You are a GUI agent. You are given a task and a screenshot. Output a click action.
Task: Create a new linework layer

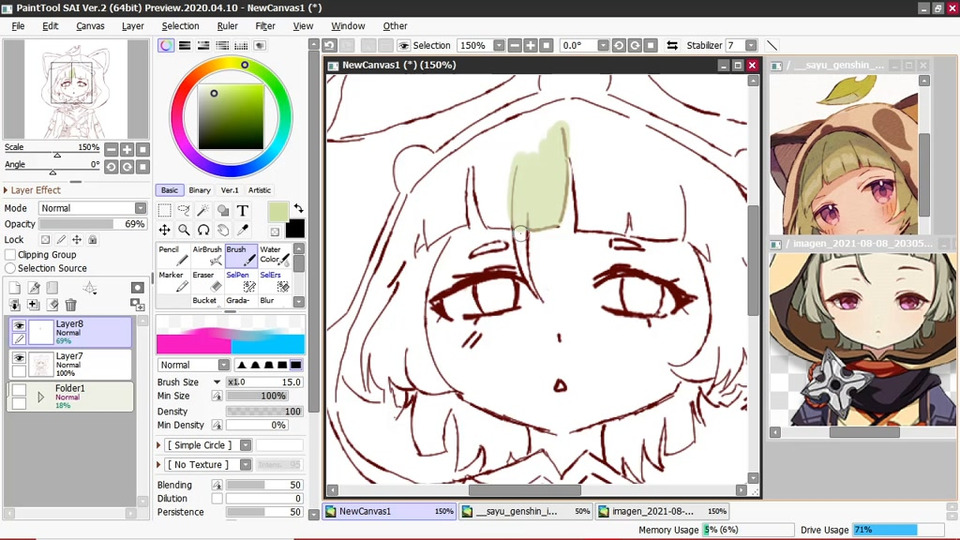[x=34, y=288]
